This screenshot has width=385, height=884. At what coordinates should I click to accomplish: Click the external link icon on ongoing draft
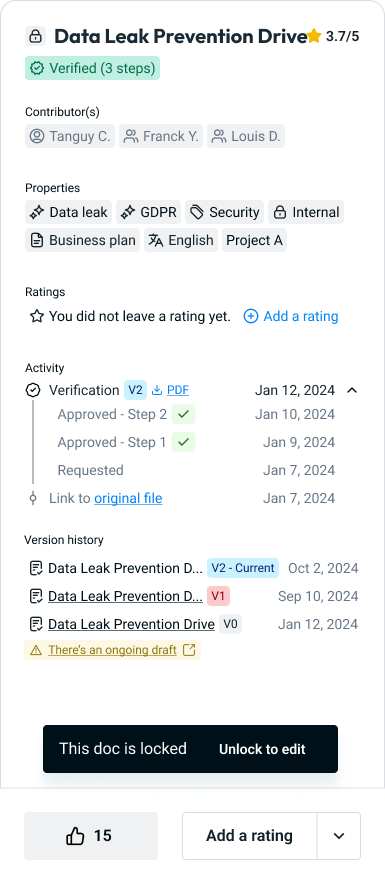point(190,650)
